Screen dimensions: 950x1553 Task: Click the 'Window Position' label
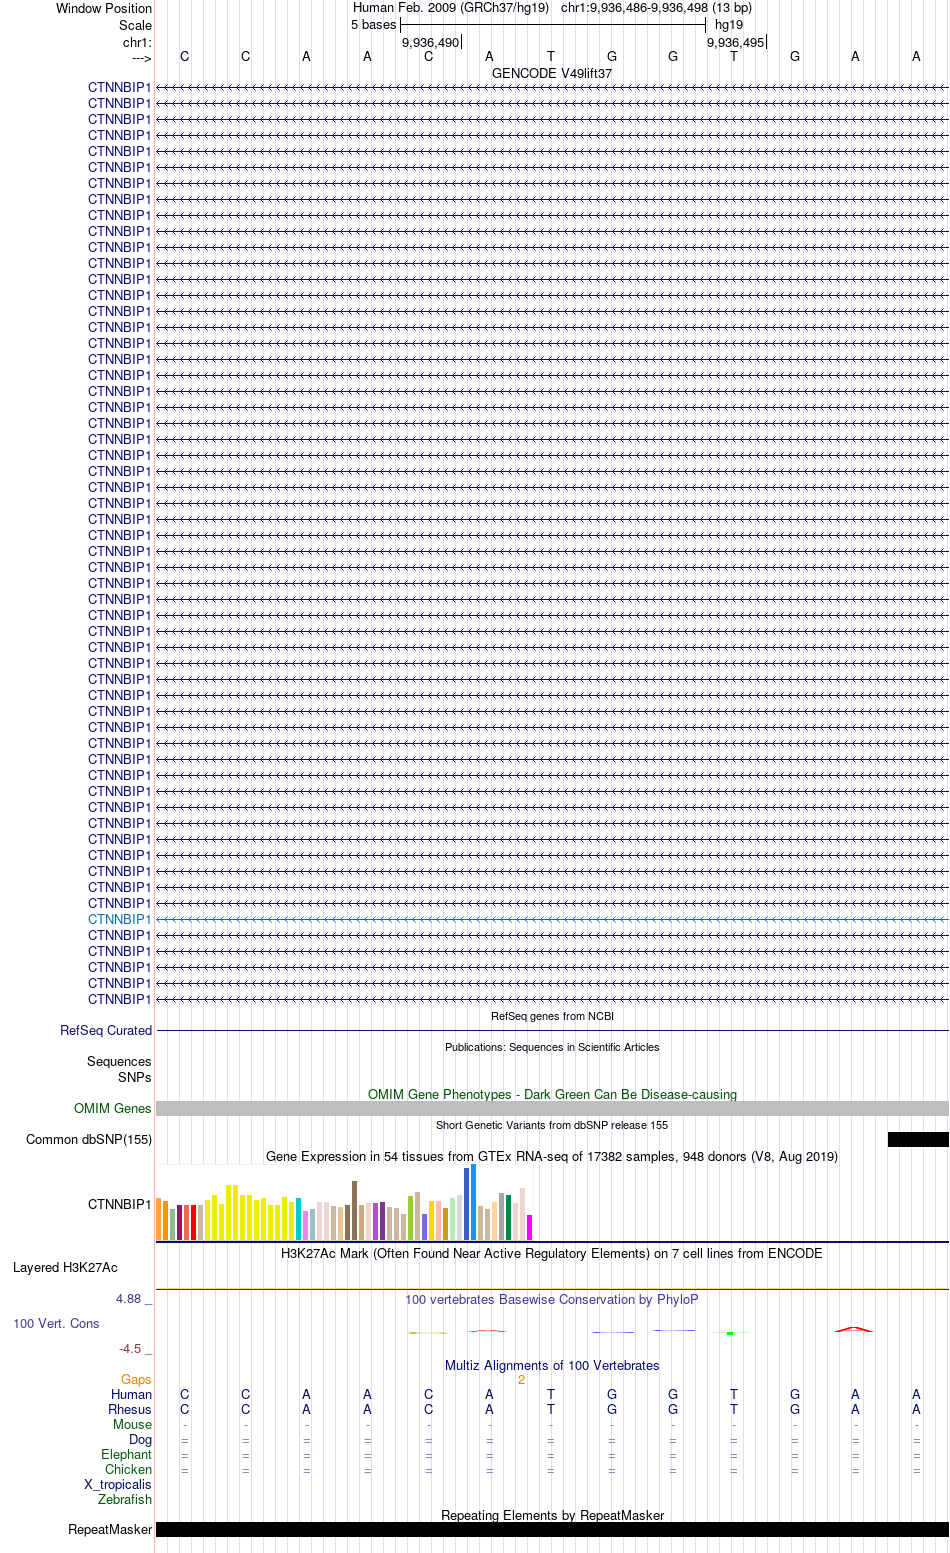pyautogui.click(x=104, y=8)
